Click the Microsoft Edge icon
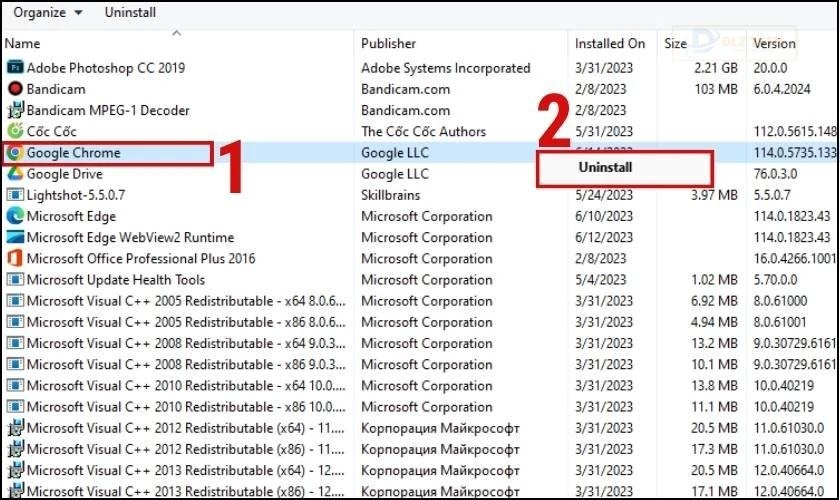840x500 pixels. coord(15,216)
